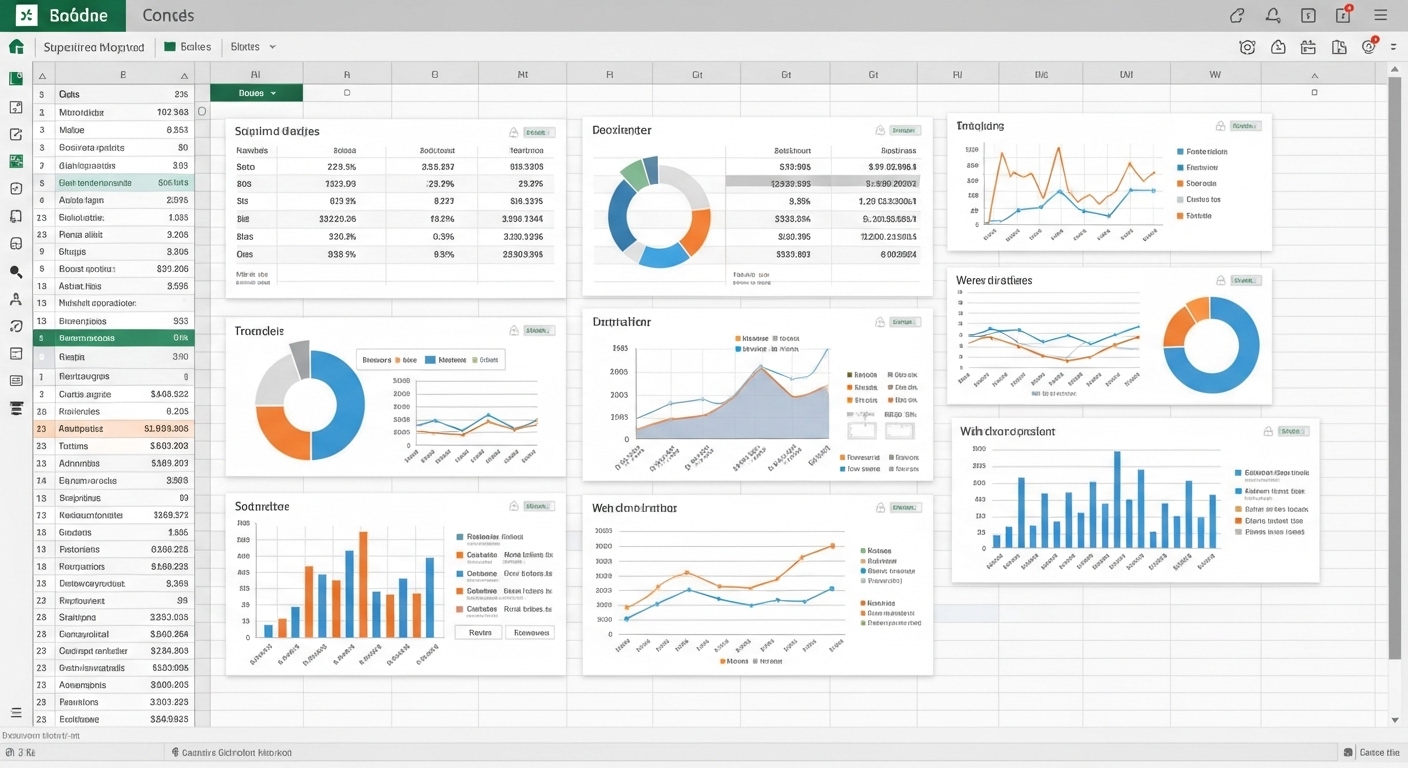Click the edit pencil icon in the left sidebar
Screen dimensions: 1408x768
pyautogui.click(x=16, y=134)
